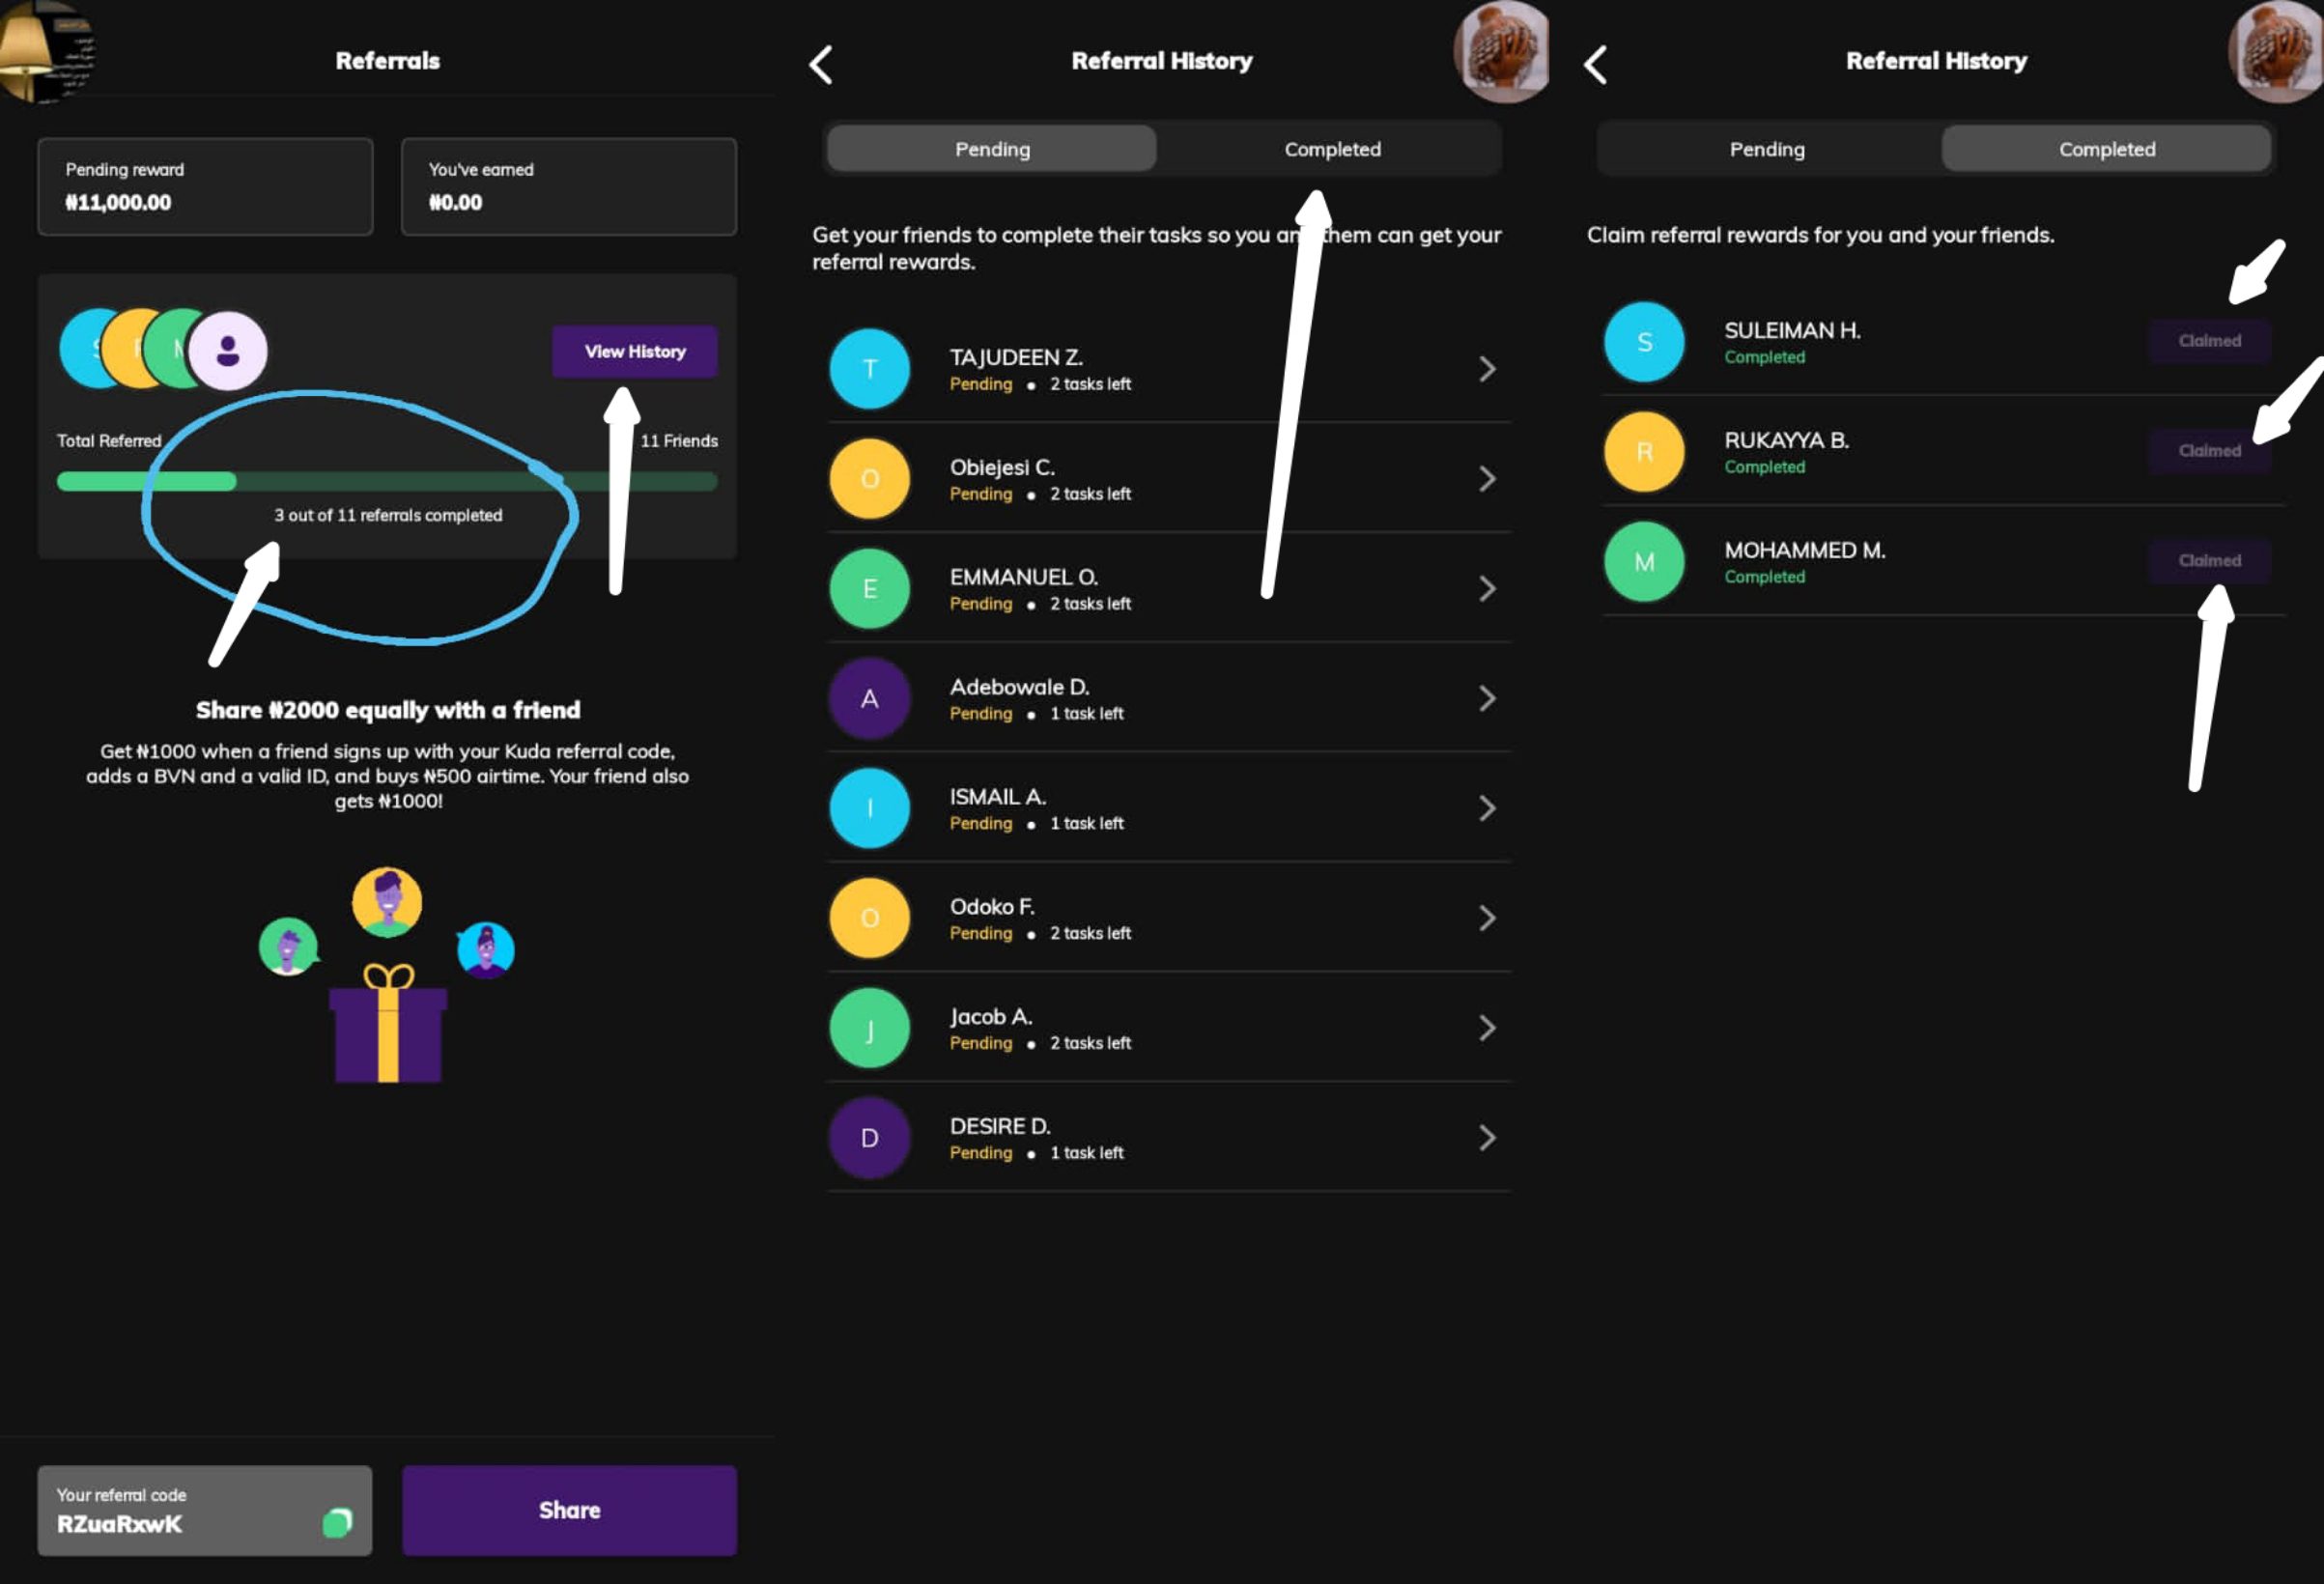Tap the purple person avatar icon in Referrals
This screenshot has width=2324, height=1584.
tap(228, 350)
